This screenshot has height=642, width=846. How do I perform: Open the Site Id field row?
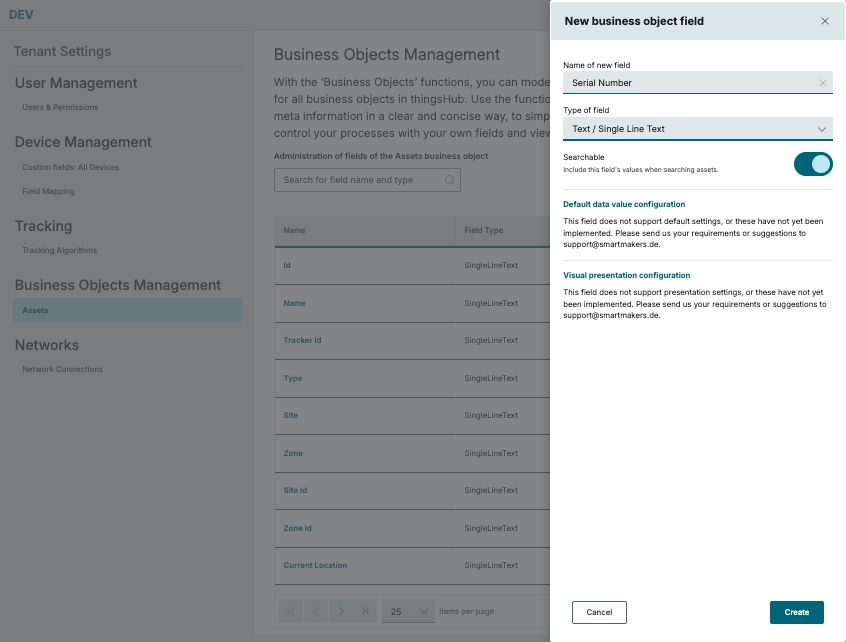coord(412,490)
